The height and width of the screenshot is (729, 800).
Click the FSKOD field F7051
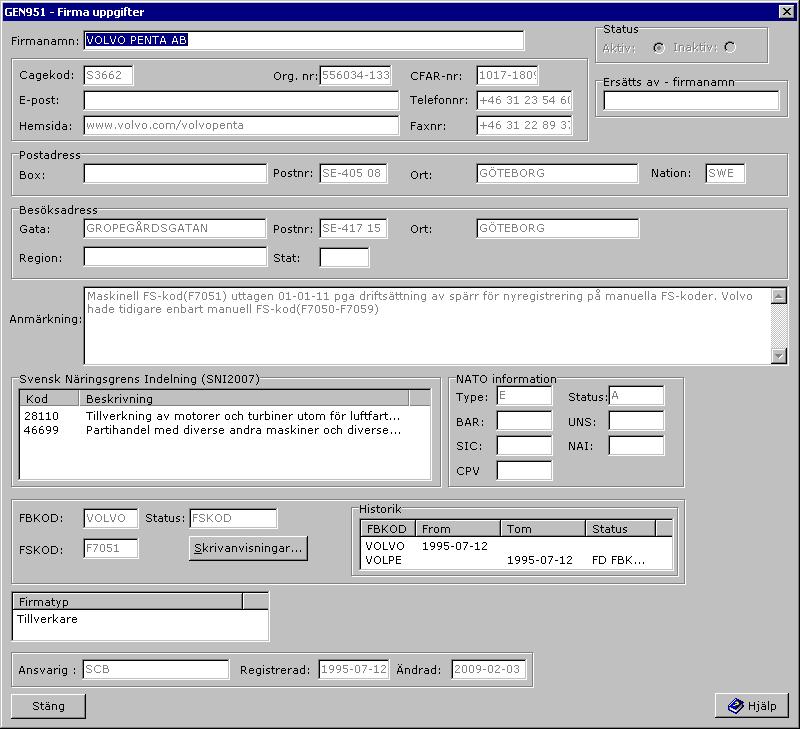[111, 548]
